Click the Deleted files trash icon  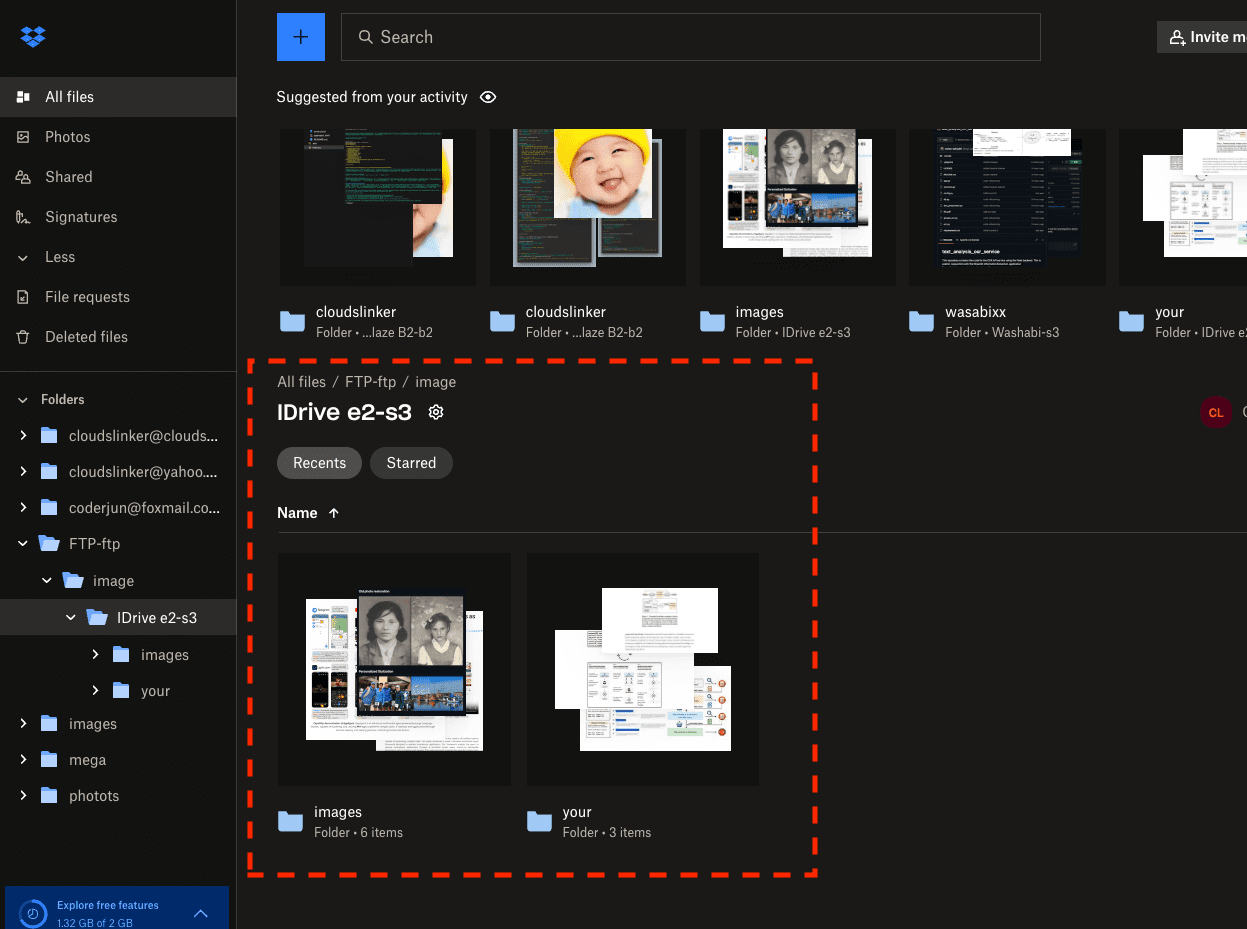23,337
